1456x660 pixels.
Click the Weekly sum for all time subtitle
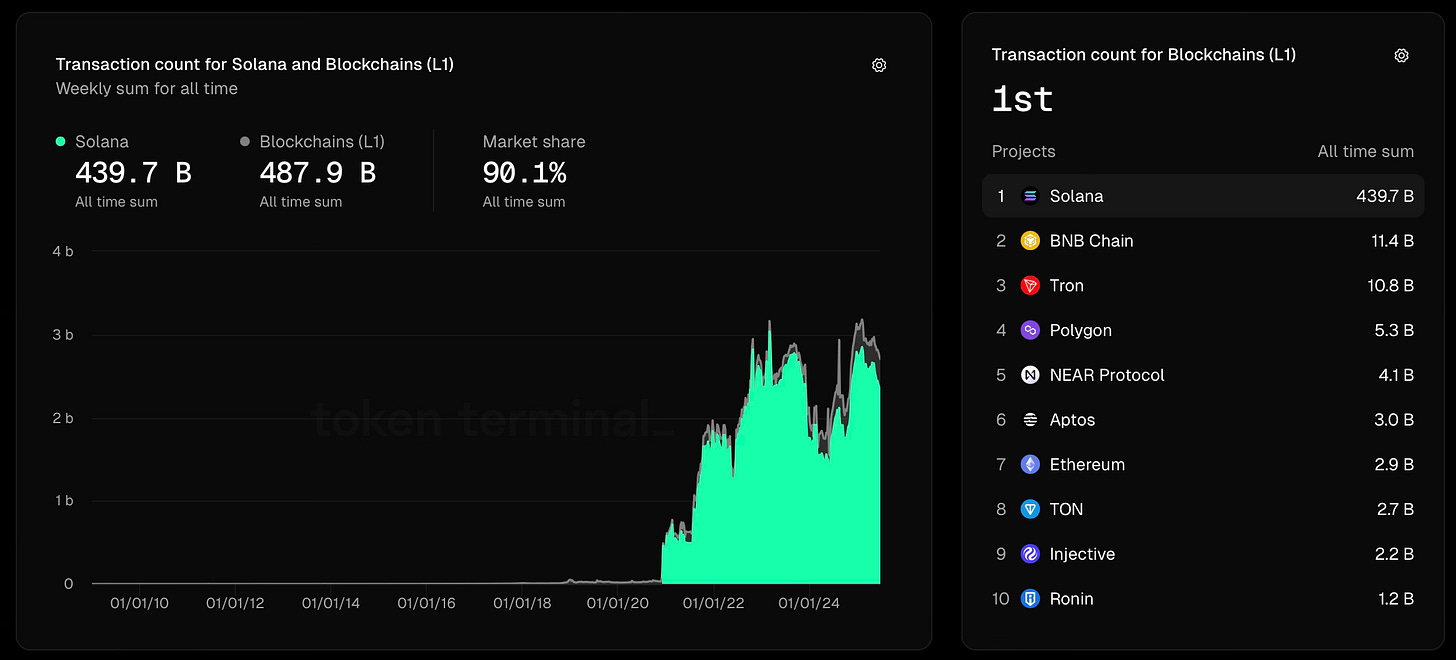click(147, 89)
